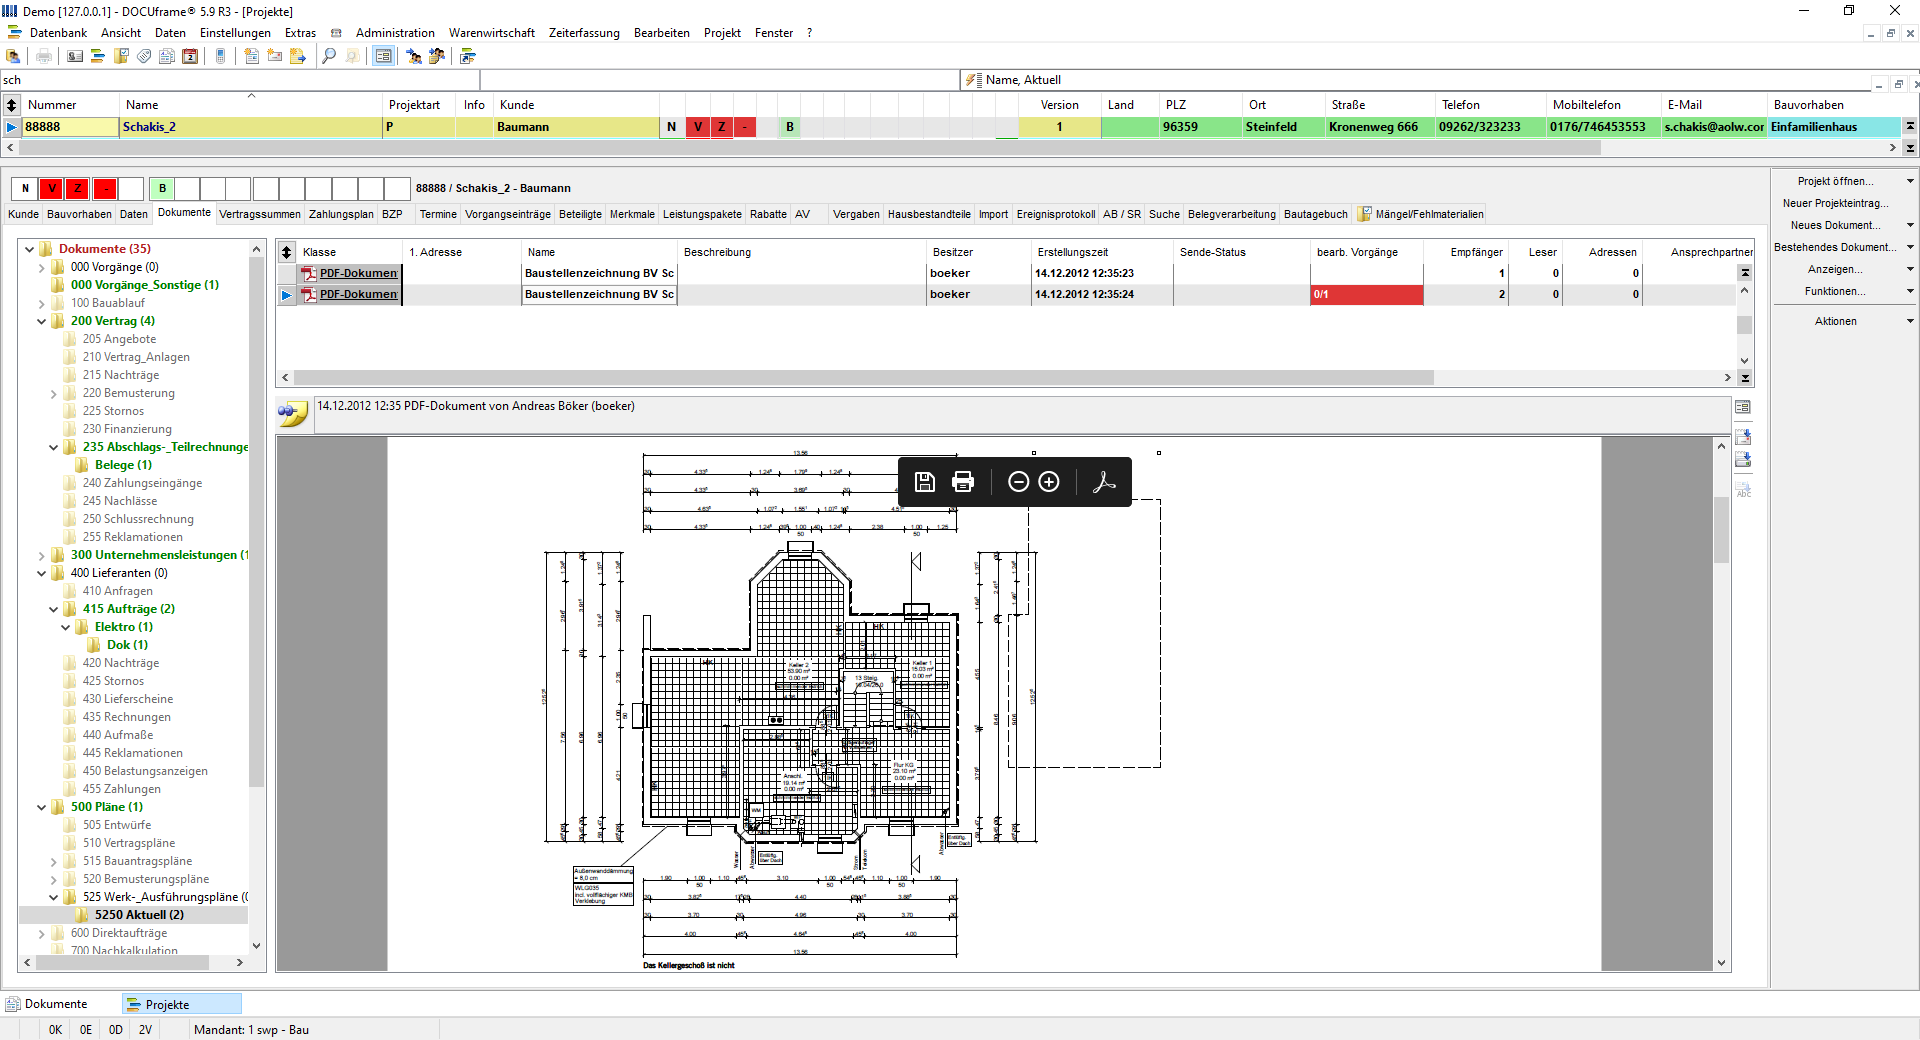Click Neuer Projekteintrag button
This screenshot has height=1040, width=1920.
[1836, 203]
